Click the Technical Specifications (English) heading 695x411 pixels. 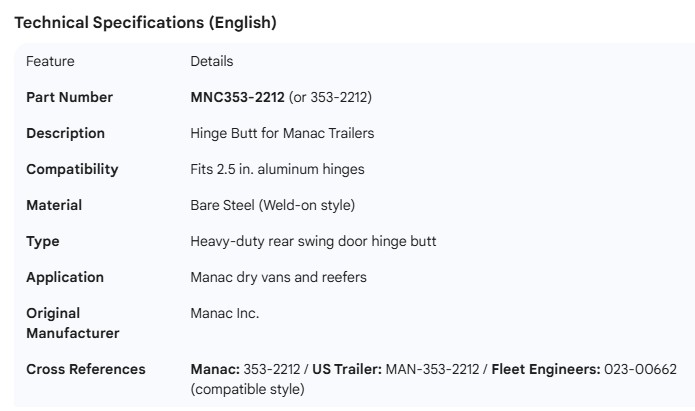[x=145, y=23]
